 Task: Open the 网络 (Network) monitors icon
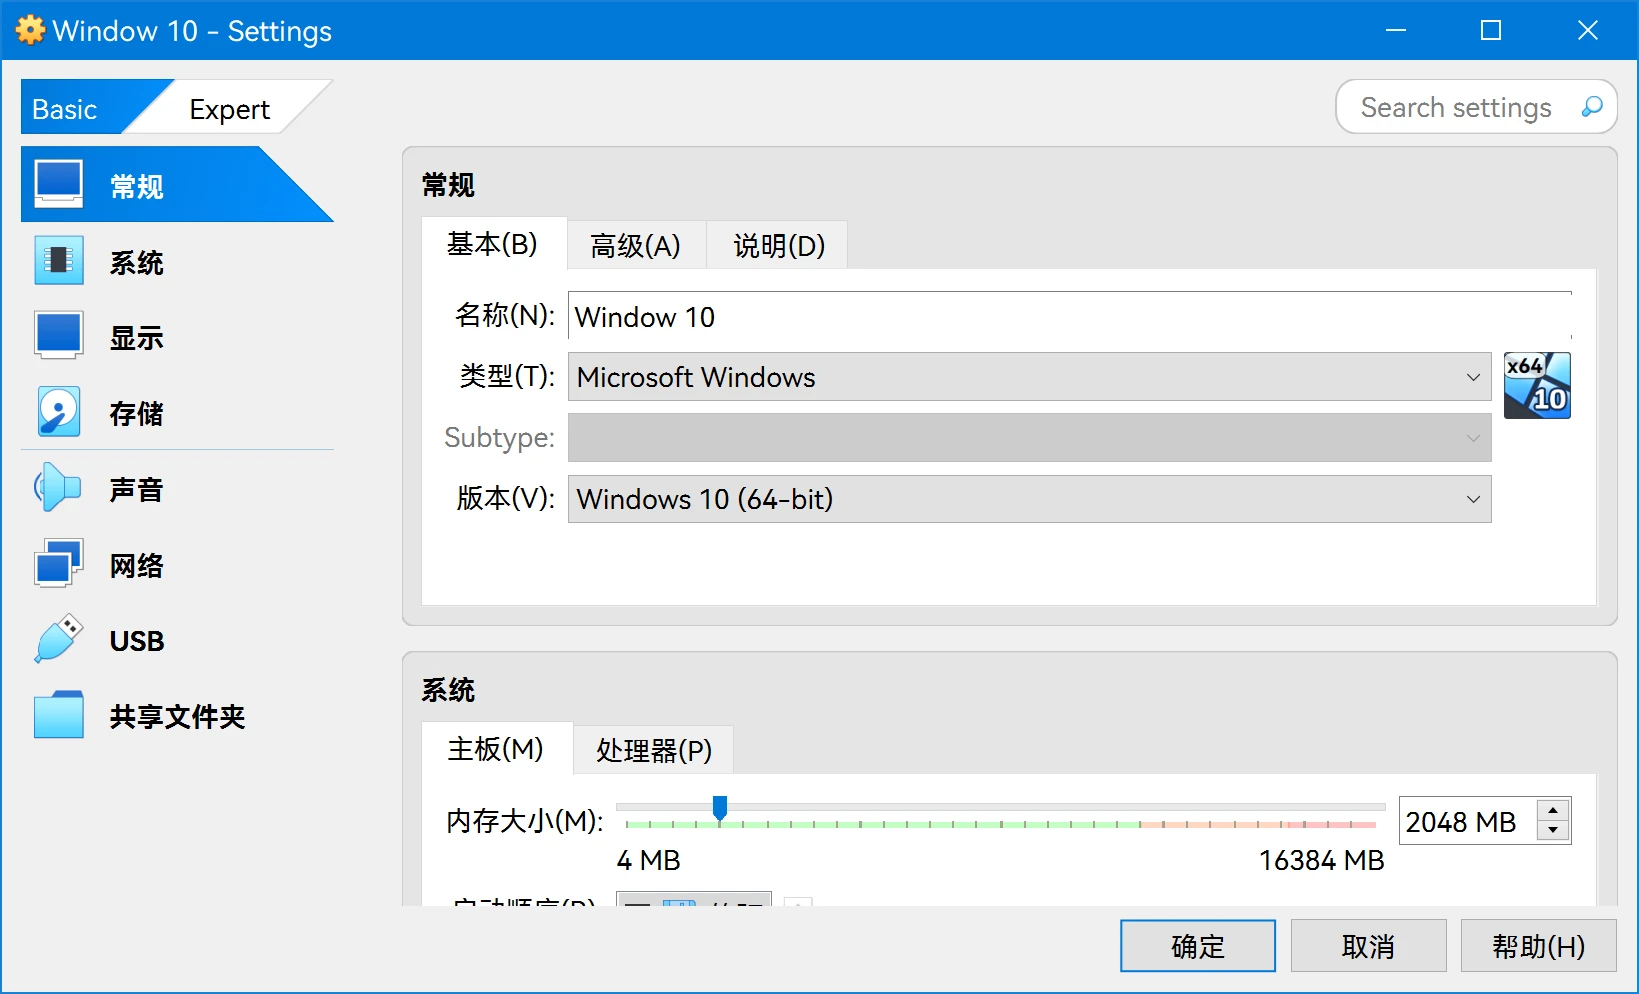coord(58,564)
